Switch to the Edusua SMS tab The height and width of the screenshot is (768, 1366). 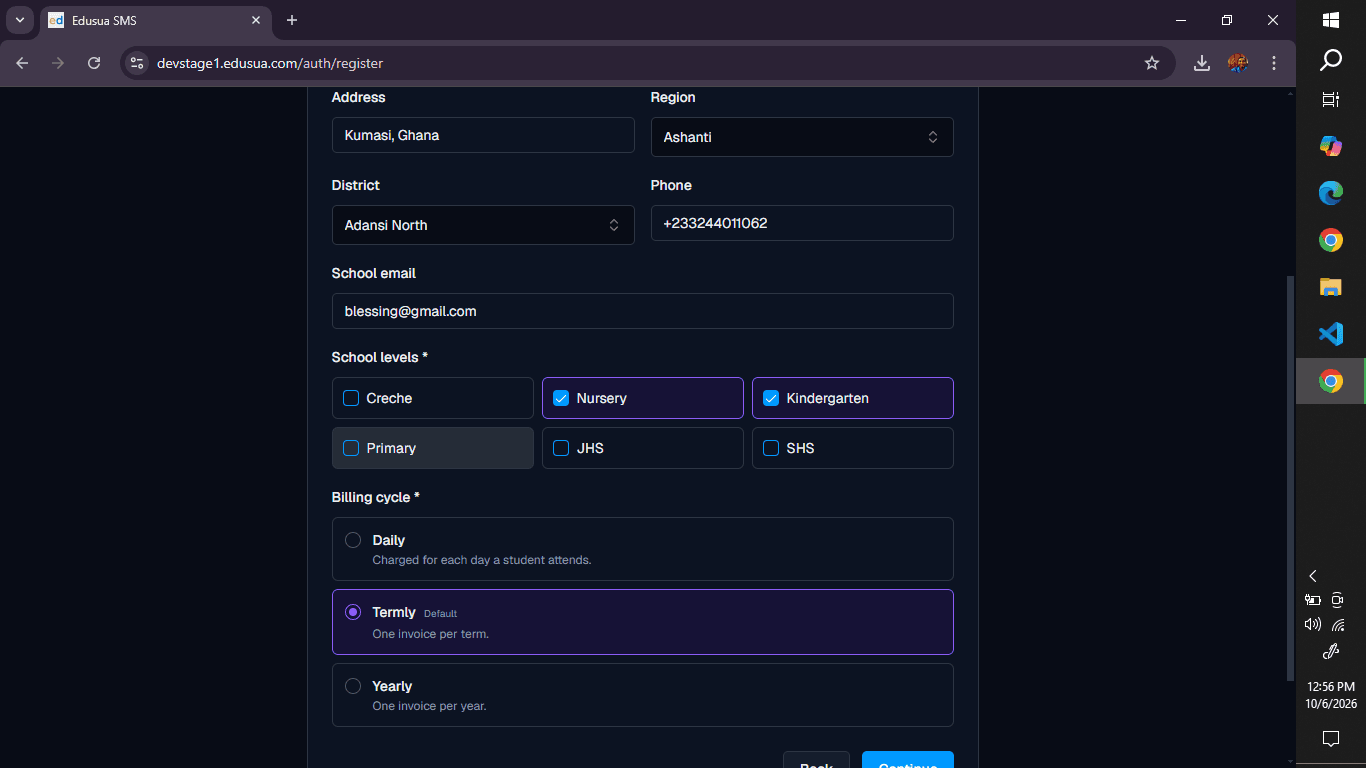click(x=154, y=20)
